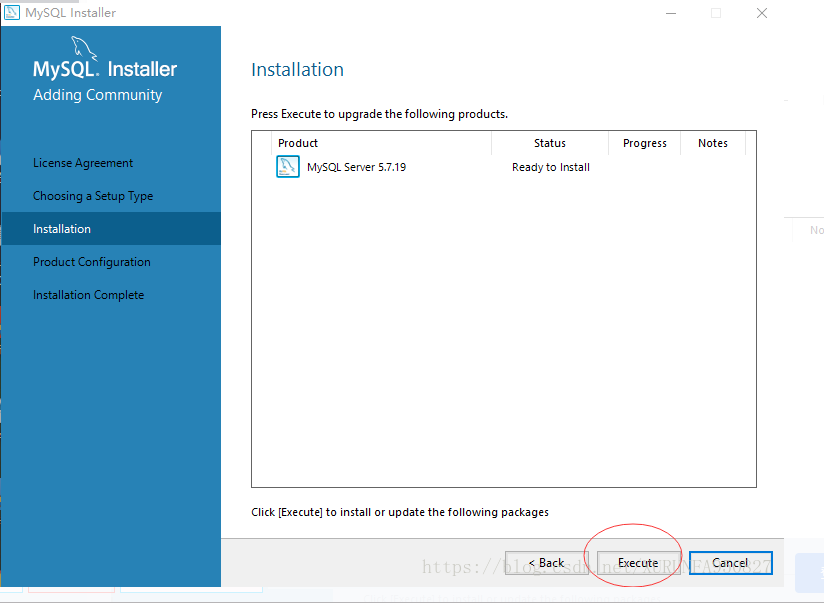Cancel the MySQL installation
The image size is (824, 604).
(730, 563)
